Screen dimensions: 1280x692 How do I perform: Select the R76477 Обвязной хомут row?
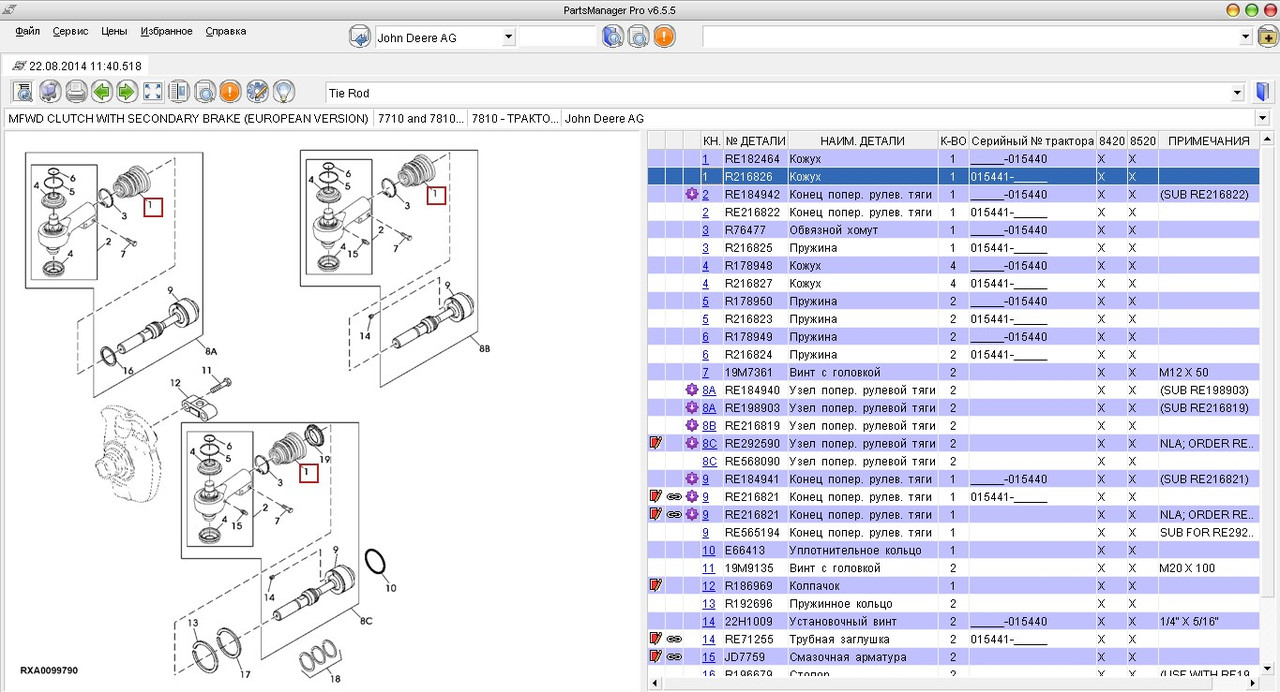[954, 230]
